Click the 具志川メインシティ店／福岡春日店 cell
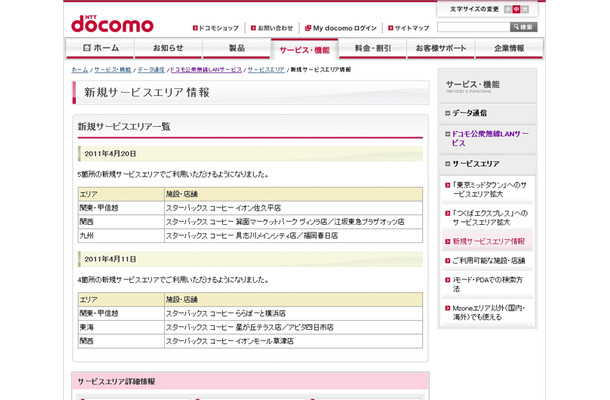 tap(293, 236)
